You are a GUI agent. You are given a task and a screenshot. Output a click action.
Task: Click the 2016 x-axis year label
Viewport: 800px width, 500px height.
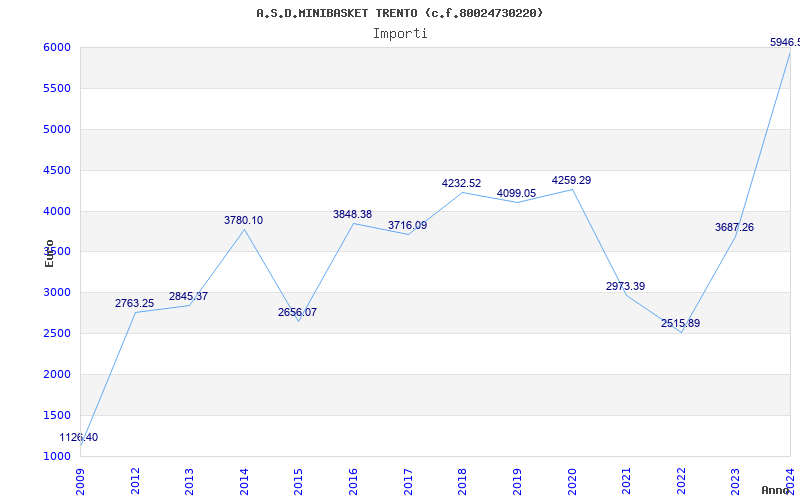[354, 481]
